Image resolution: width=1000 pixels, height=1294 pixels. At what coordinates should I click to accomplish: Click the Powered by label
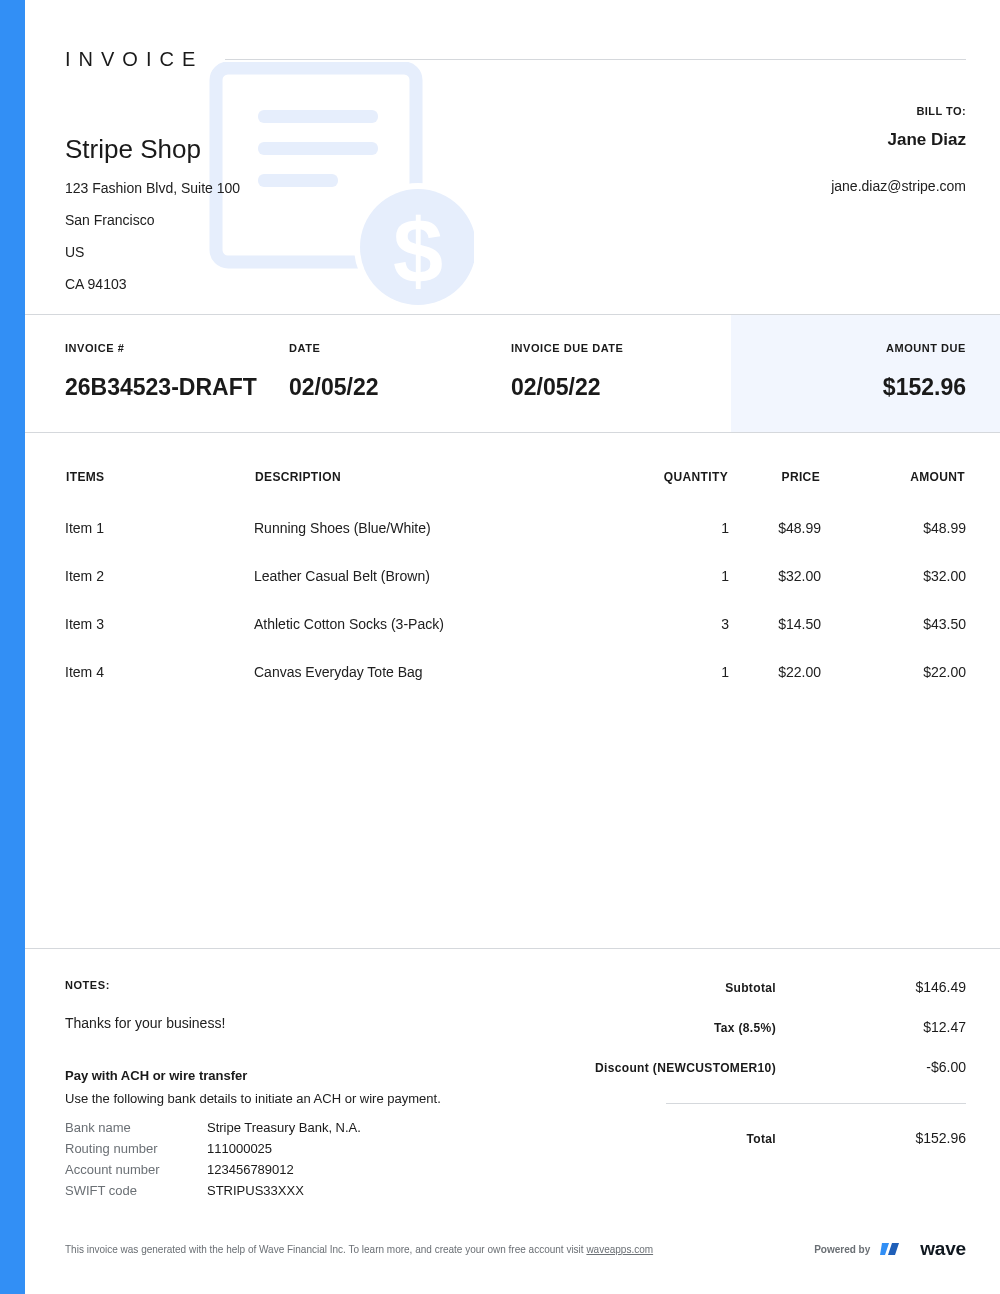tap(842, 1250)
